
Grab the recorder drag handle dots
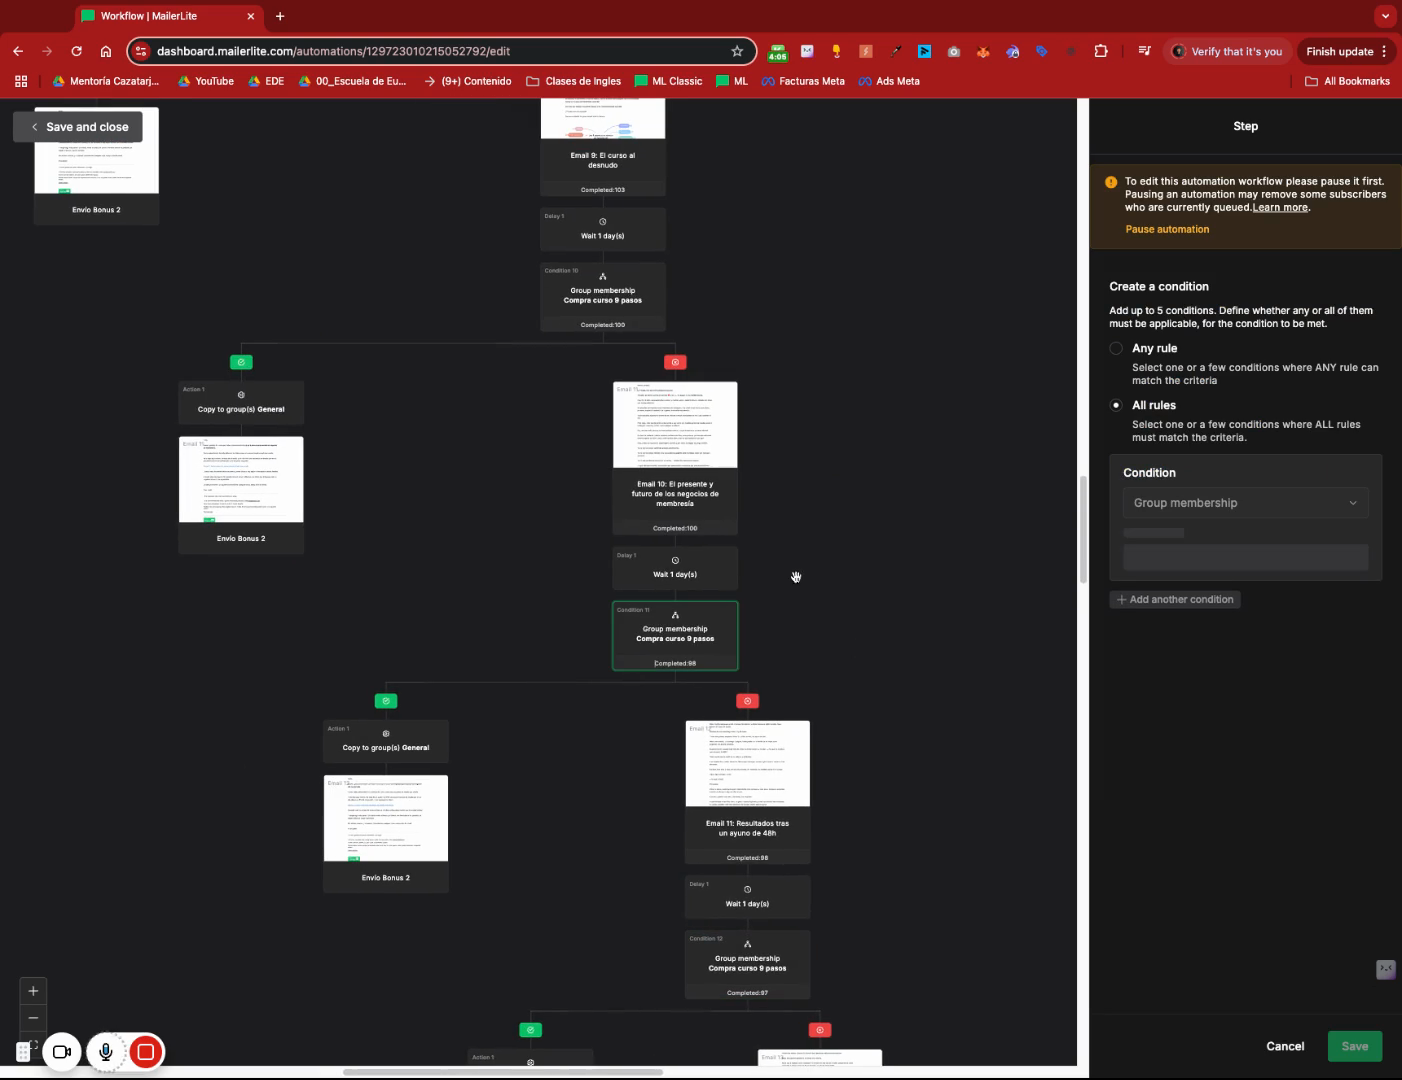[24, 1052]
